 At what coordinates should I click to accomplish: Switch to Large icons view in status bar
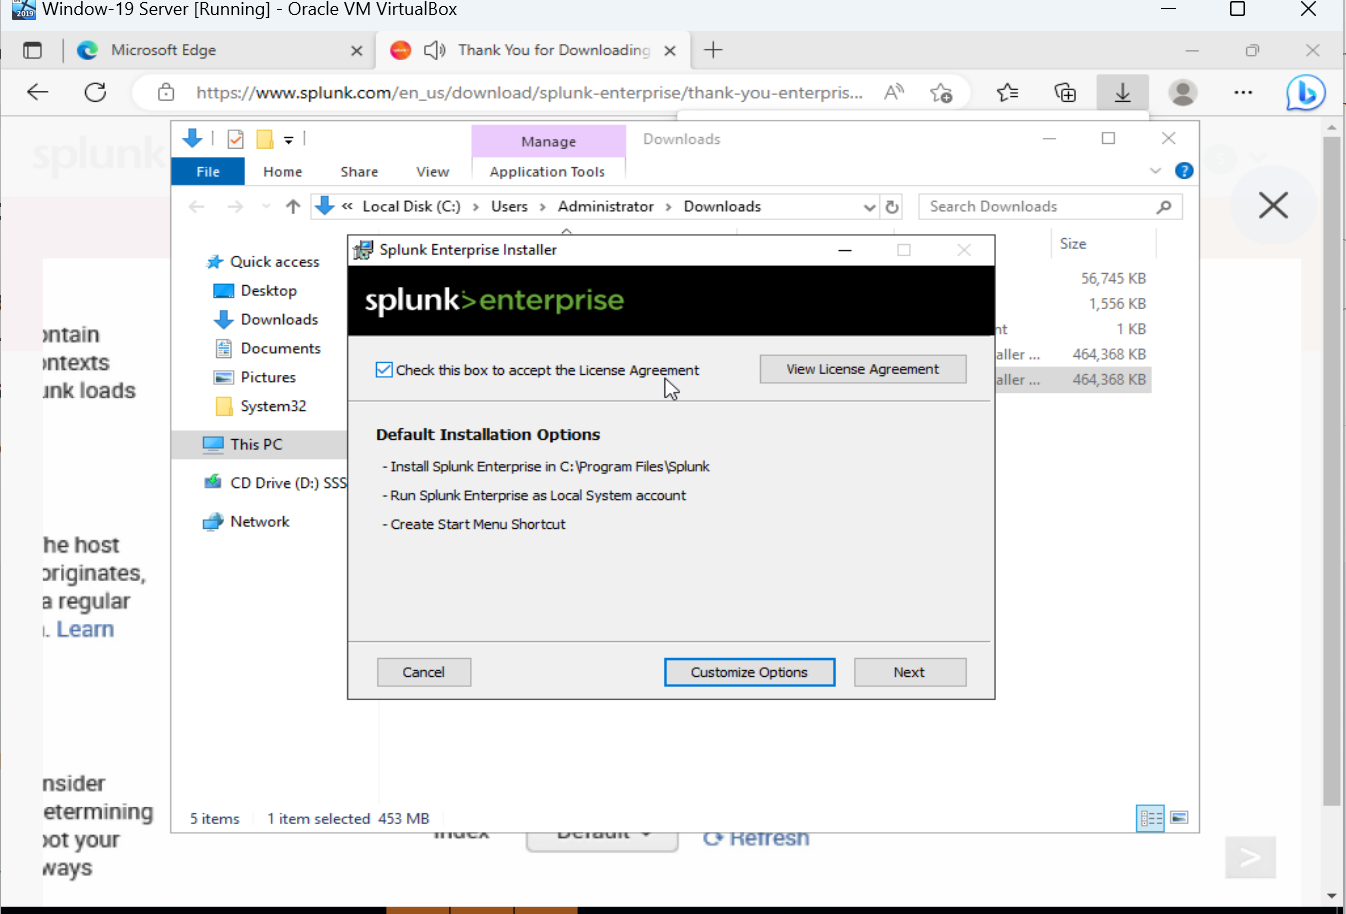pos(1179,818)
